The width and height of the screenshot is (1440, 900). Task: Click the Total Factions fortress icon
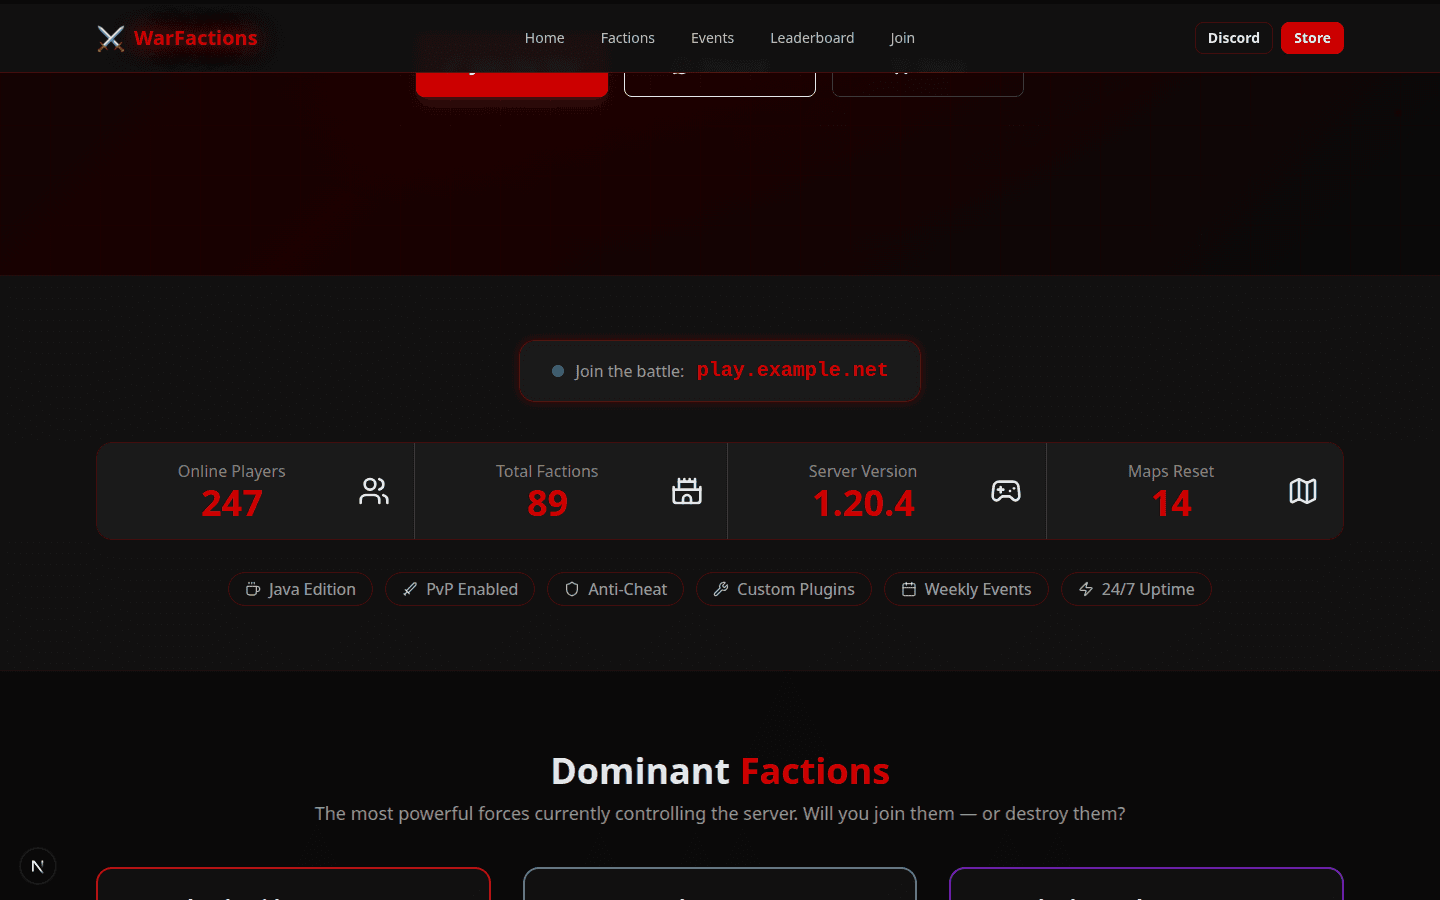click(687, 491)
